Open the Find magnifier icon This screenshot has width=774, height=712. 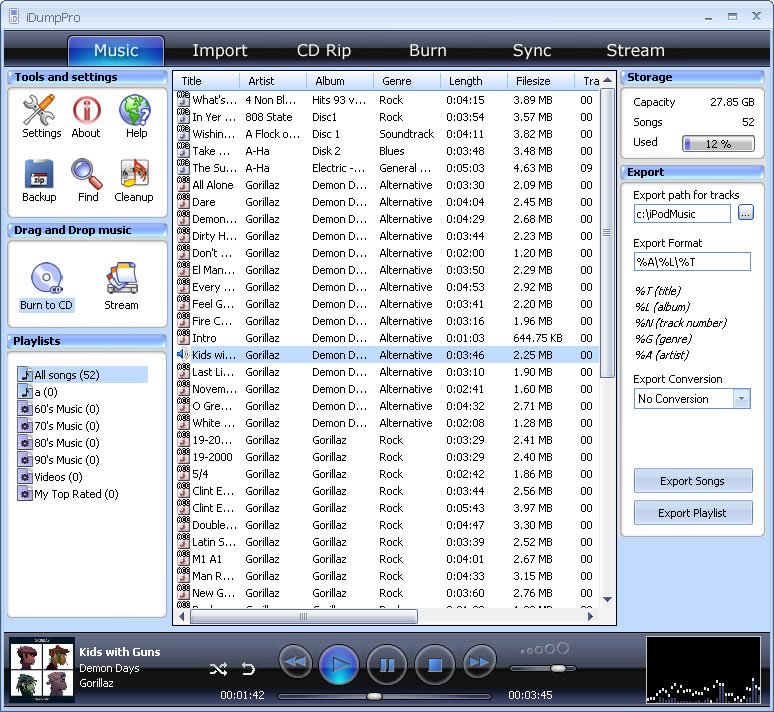point(87,176)
